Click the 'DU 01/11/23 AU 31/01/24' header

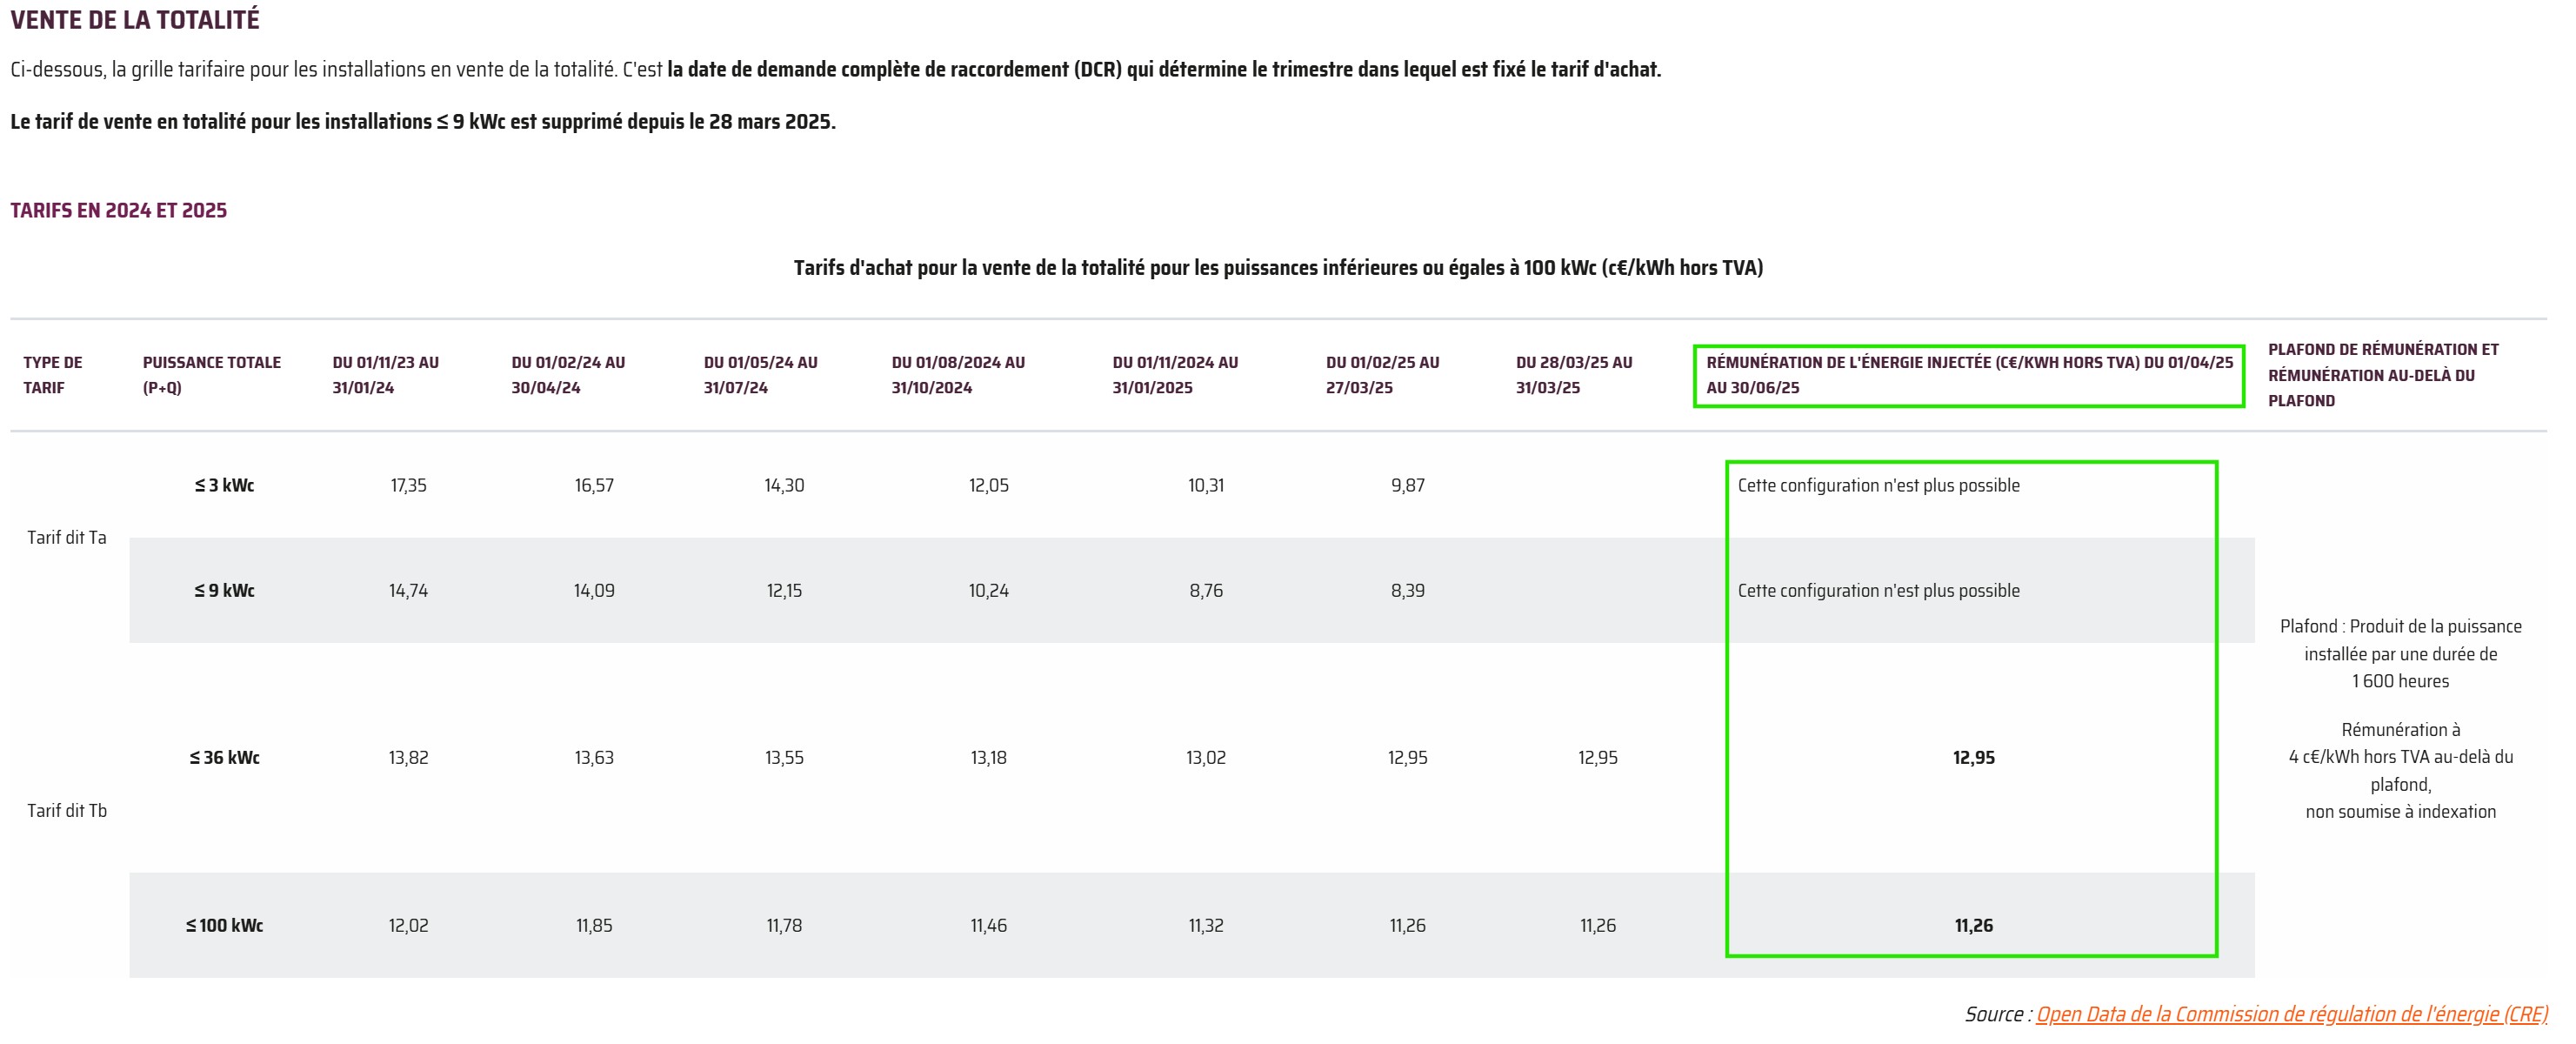point(386,375)
